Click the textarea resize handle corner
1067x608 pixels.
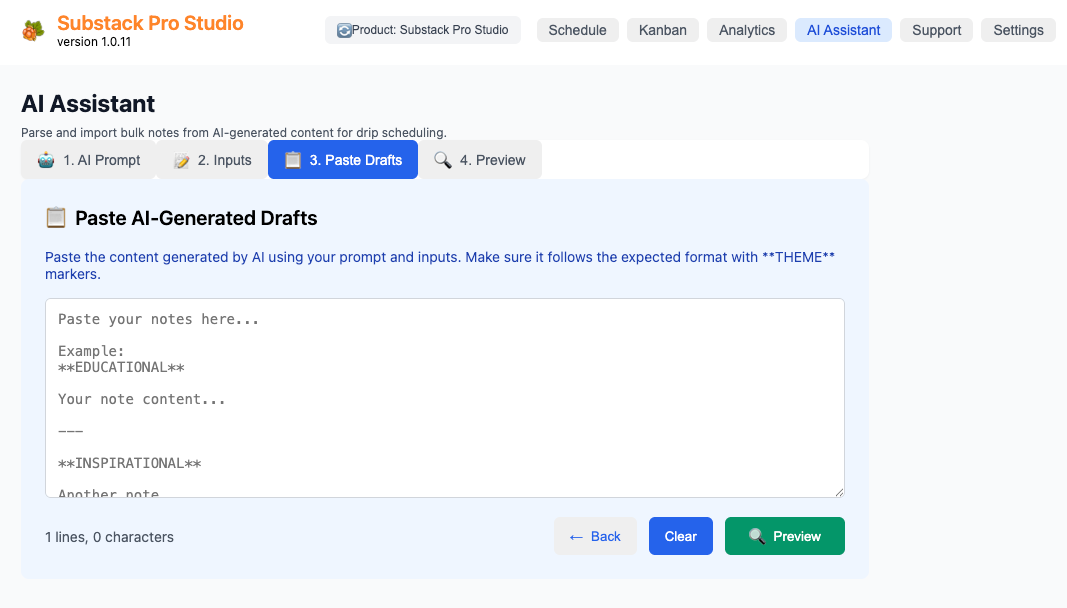pos(839,492)
